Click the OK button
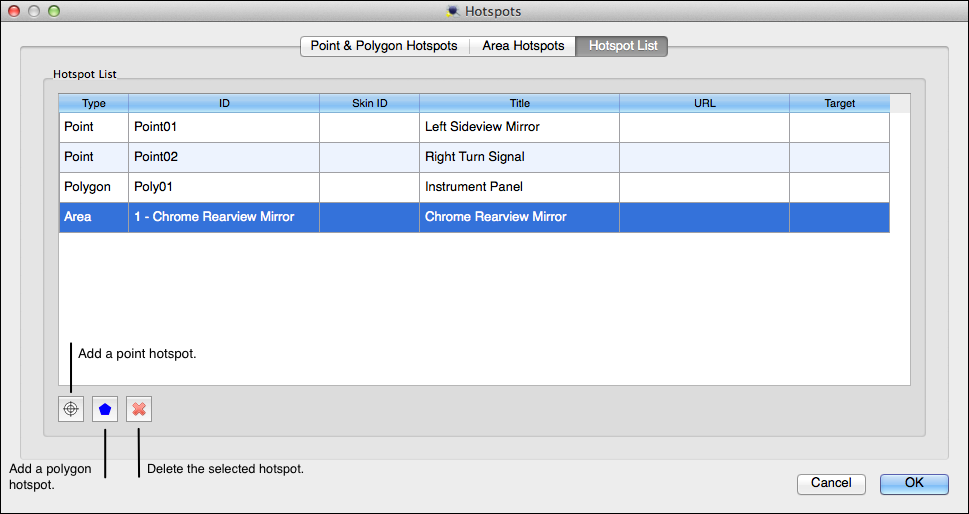969x514 pixels. tap(913, 483)
